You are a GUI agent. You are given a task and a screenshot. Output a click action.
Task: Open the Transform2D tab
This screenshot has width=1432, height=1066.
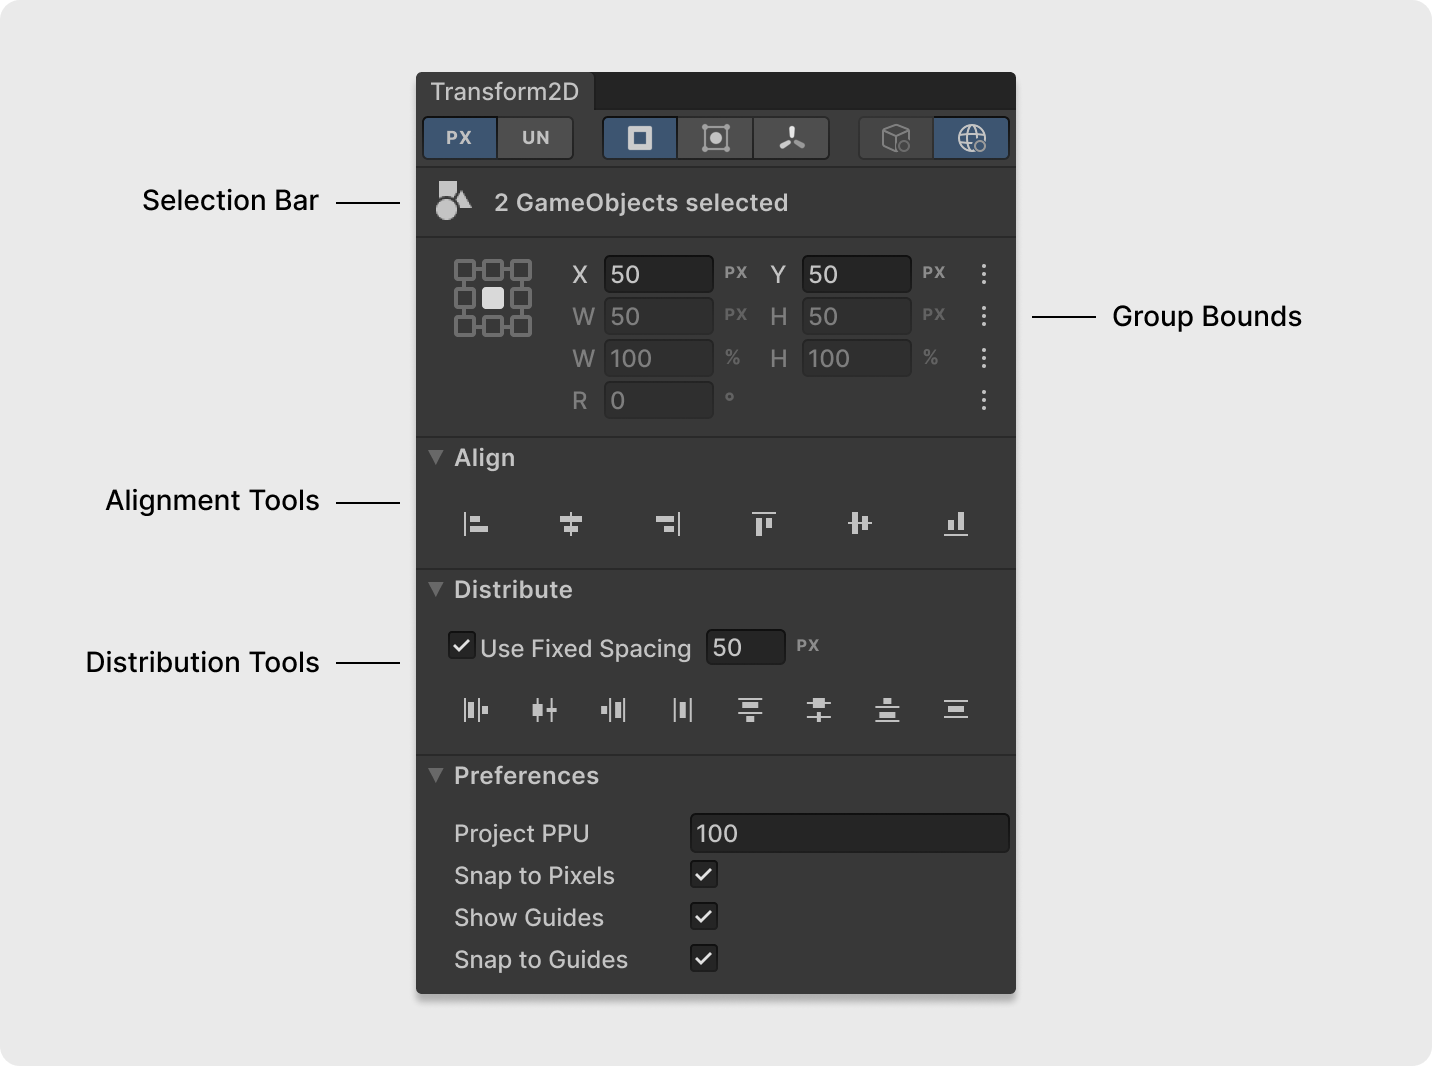click(x=505, y=92)
